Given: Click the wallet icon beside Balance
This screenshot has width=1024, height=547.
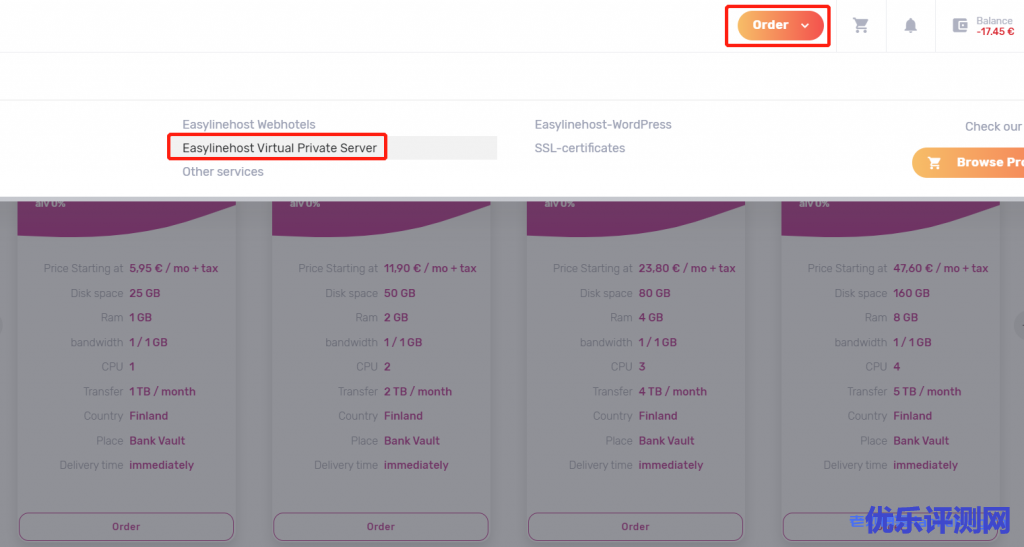Looking at the screenshot, I should [960, 26].
